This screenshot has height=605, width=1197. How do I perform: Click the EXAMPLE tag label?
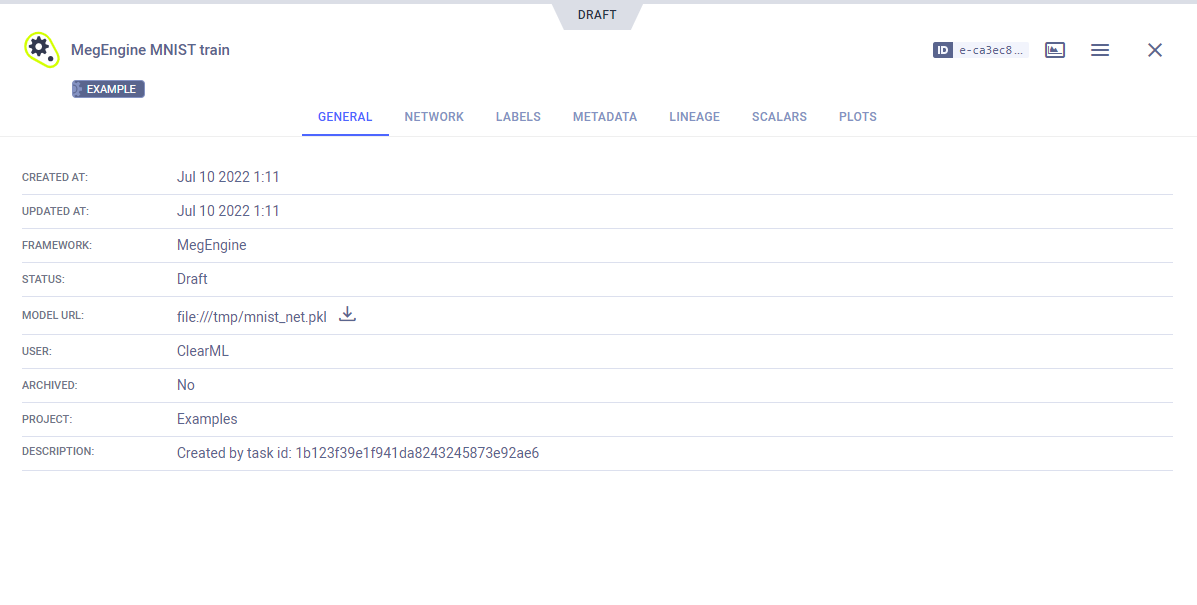click(x=109, y=89)
